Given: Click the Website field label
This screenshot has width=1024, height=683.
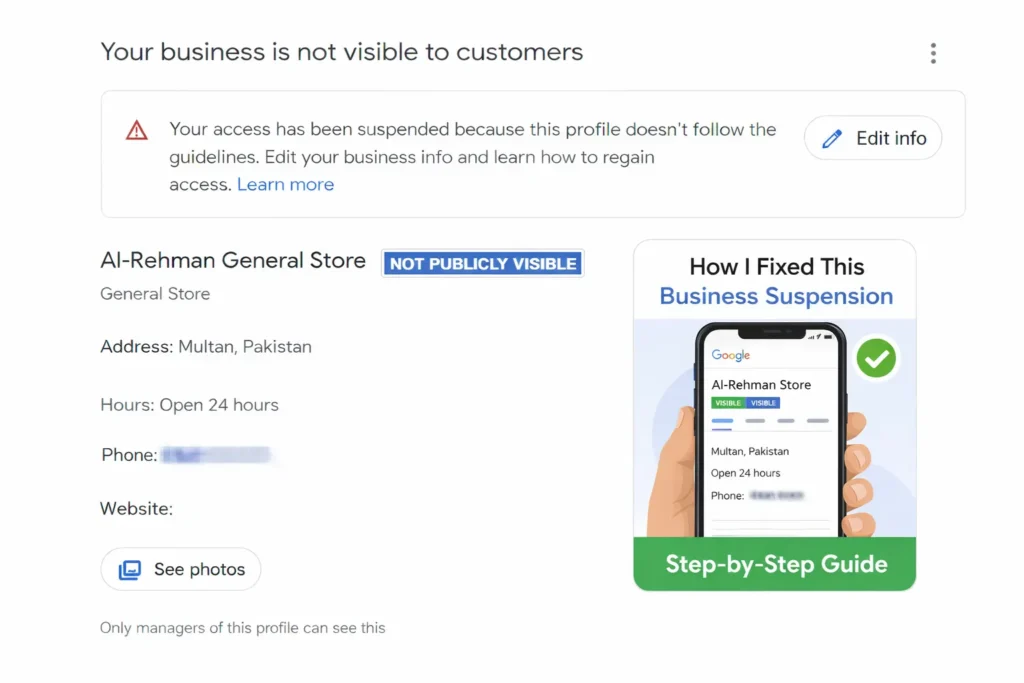Looking at the screenshot, I should pos(136,509).
